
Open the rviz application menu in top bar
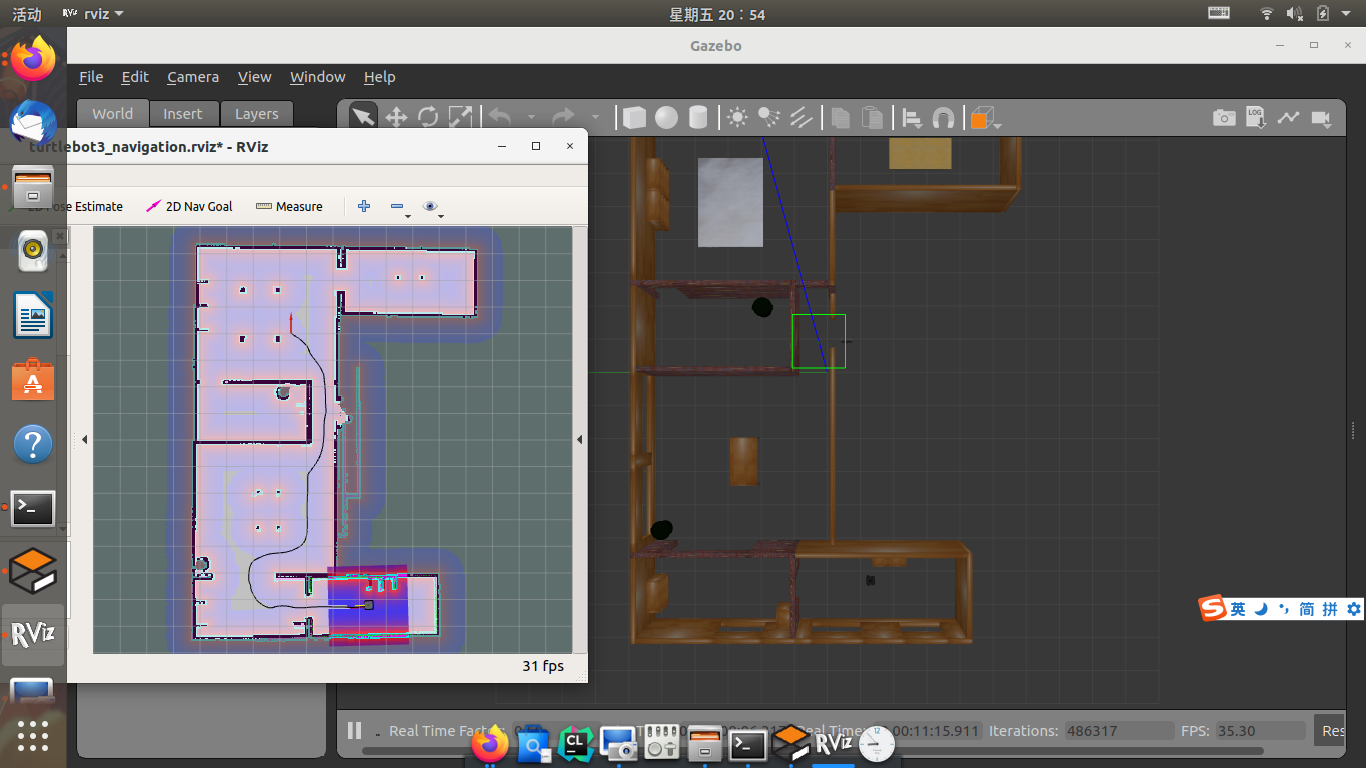tap(93, 14)
